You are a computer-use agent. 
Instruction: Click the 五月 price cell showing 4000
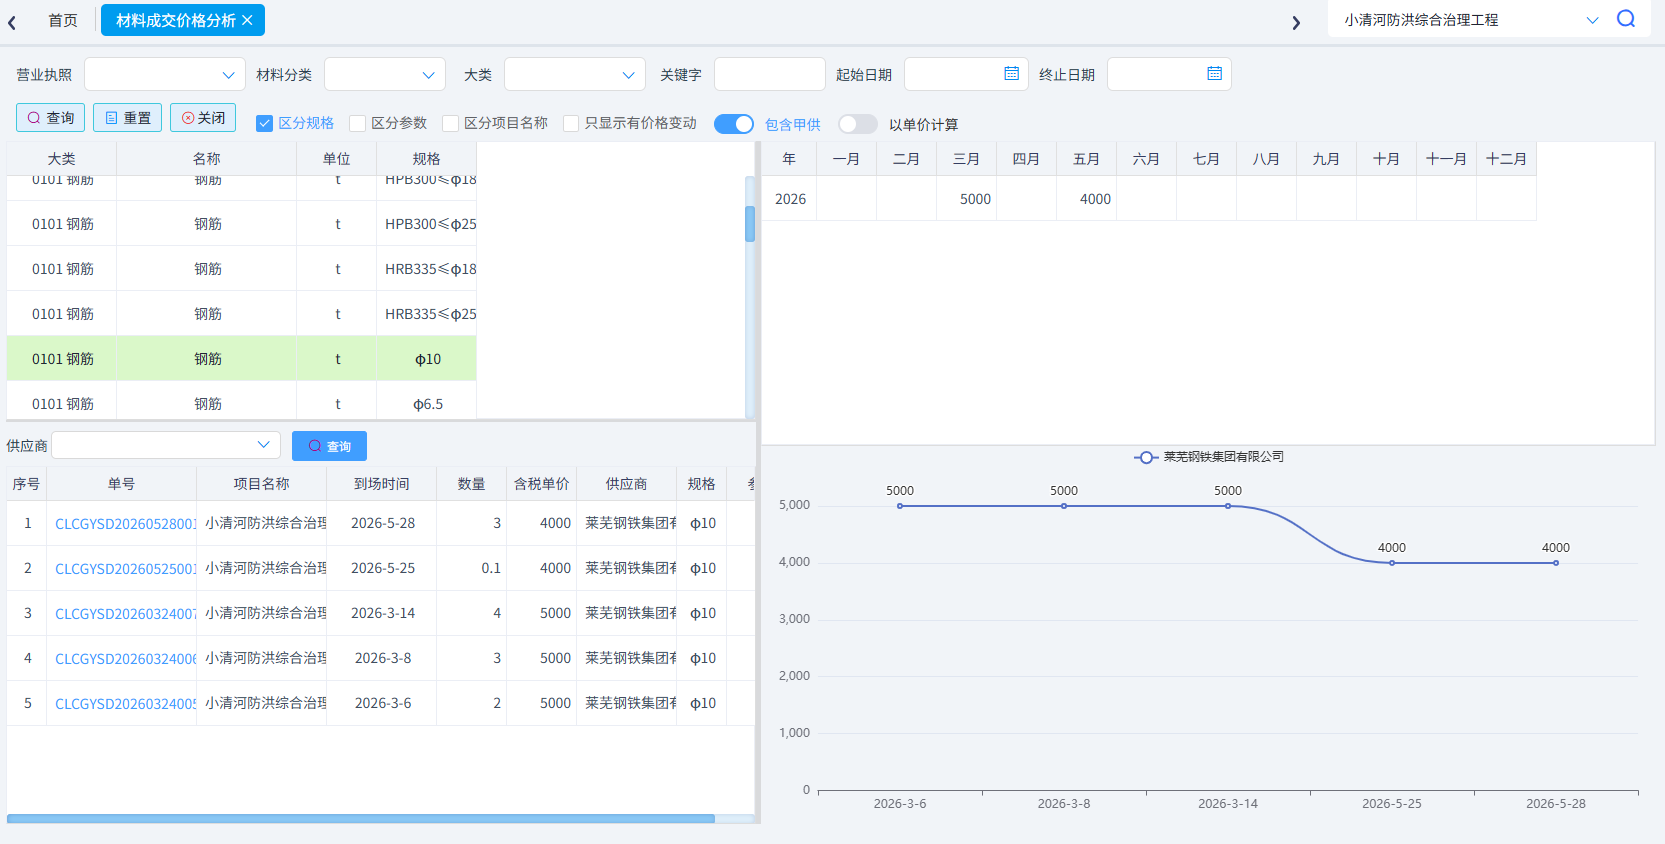(1086, 199)
